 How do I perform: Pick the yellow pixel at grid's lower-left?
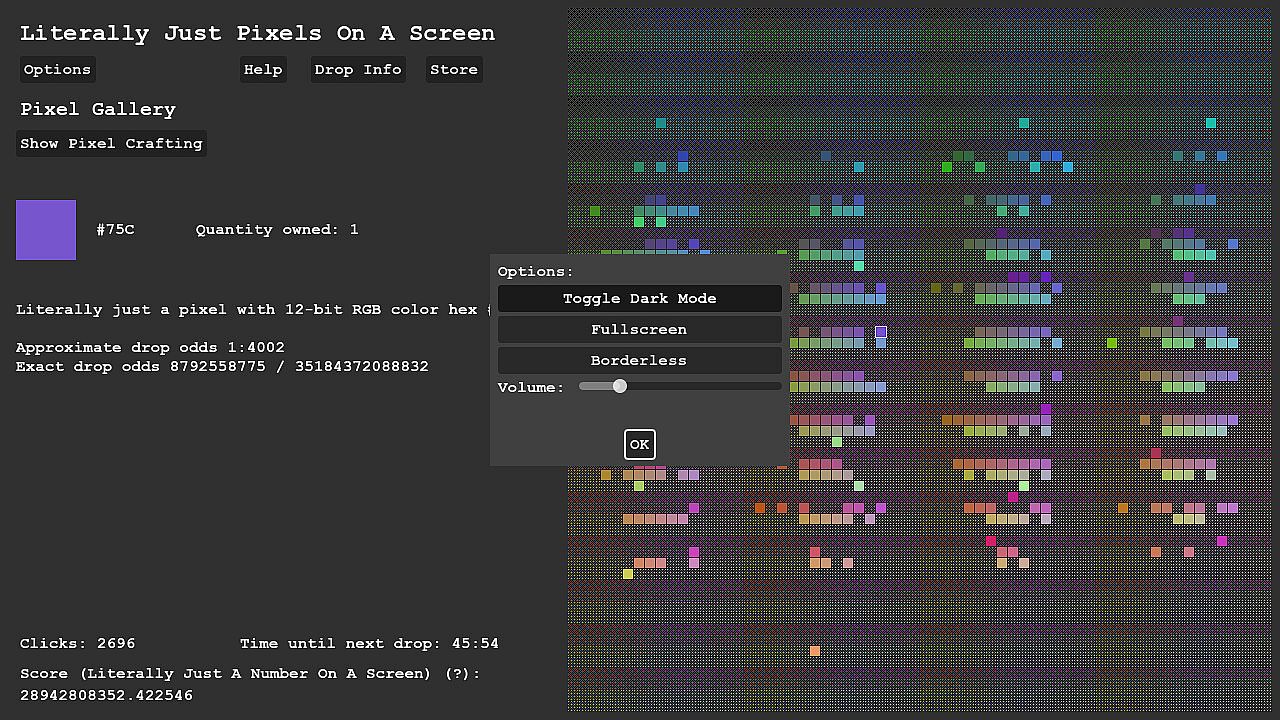pos(628,574)
